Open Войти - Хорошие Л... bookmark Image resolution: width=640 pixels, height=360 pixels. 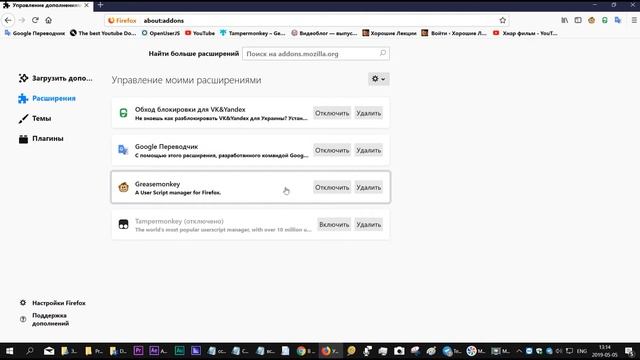coord(454,33)
